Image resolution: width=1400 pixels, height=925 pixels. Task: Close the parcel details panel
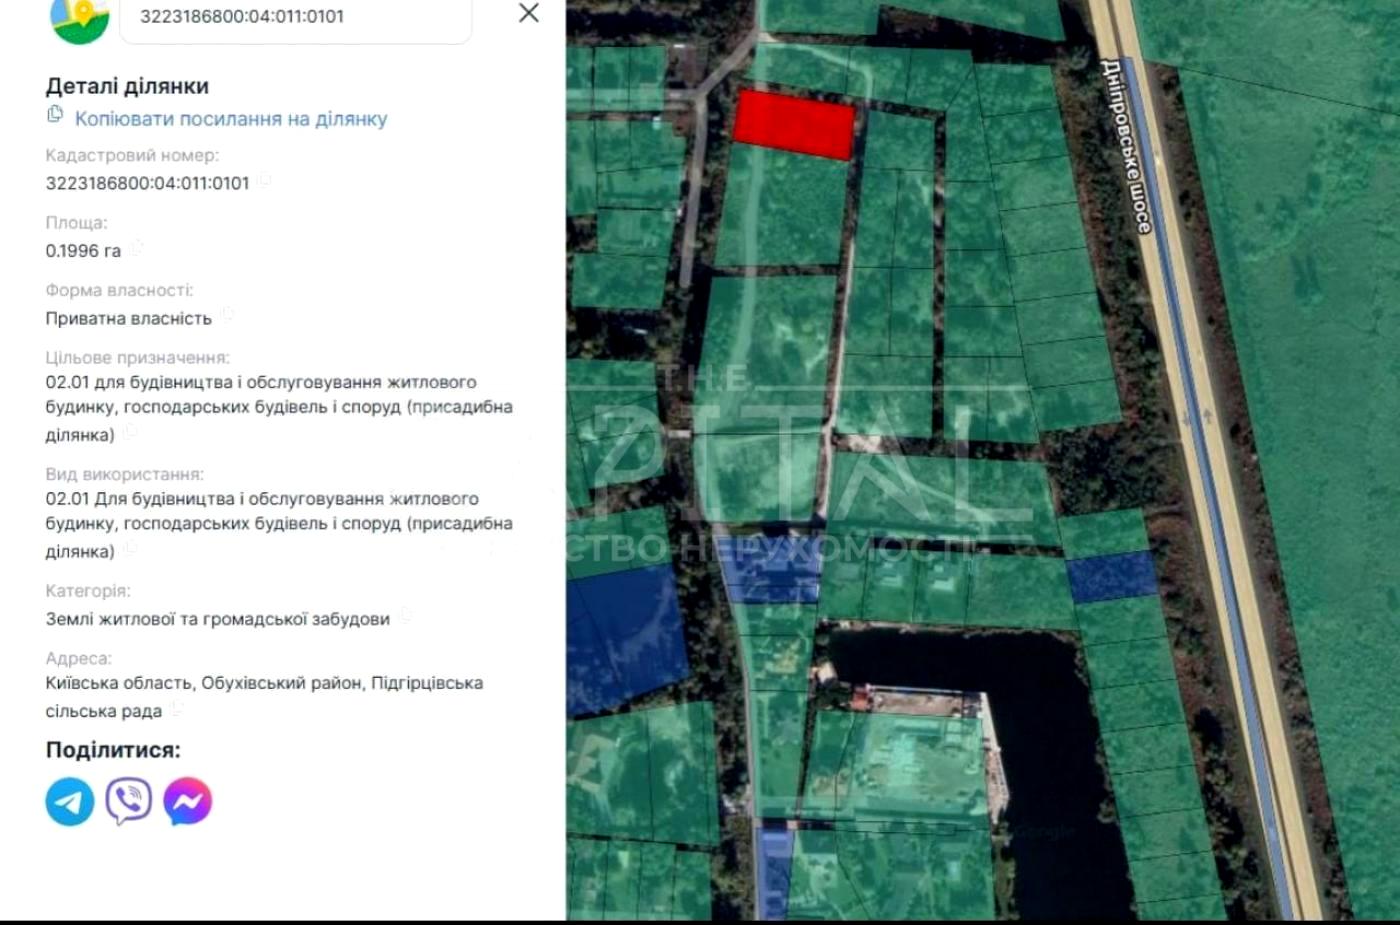[528, 13]
